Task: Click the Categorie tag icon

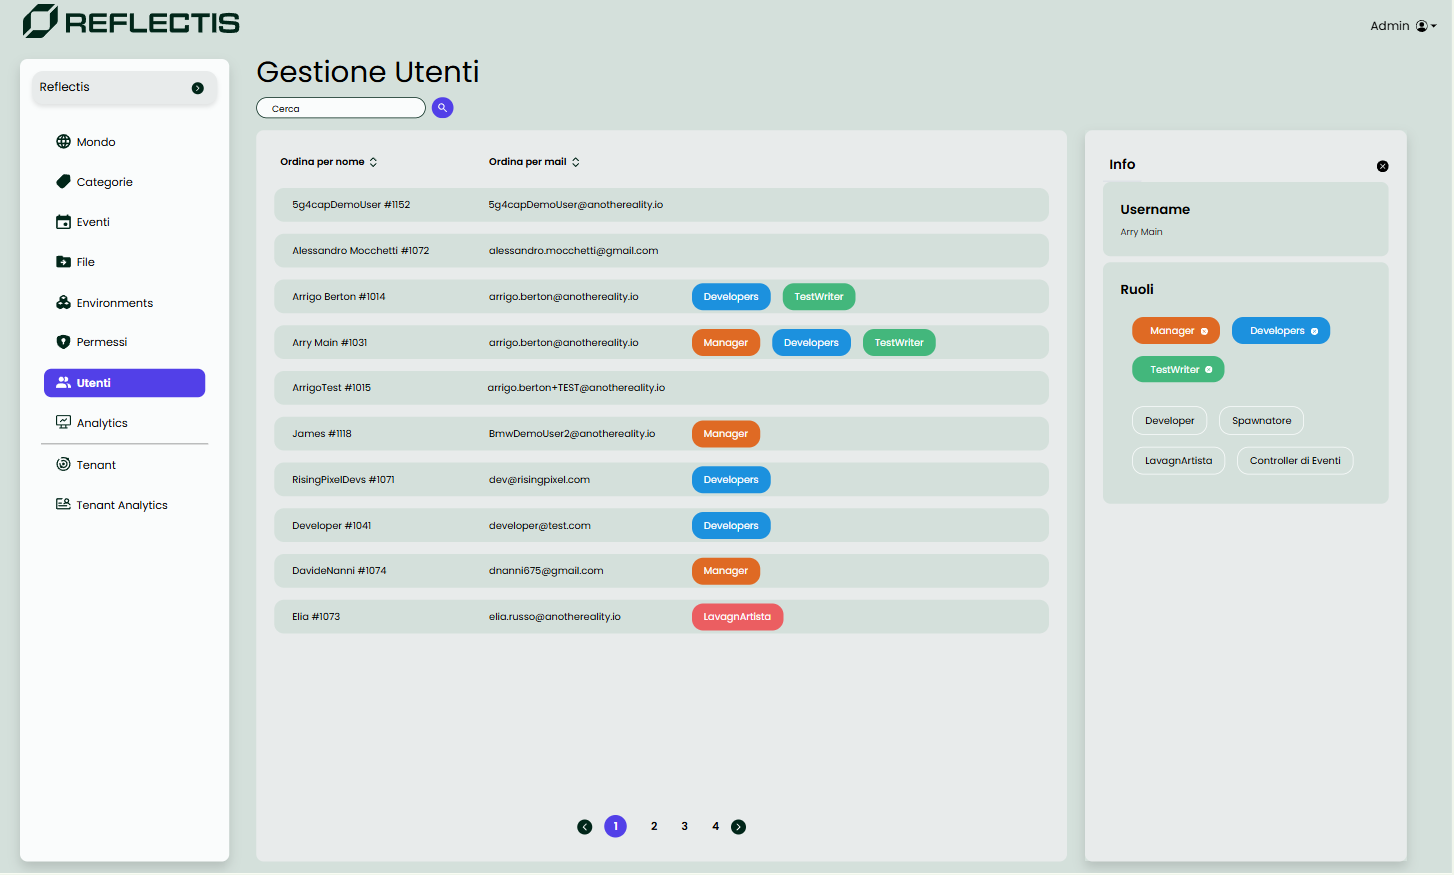Action: point(63,182)
